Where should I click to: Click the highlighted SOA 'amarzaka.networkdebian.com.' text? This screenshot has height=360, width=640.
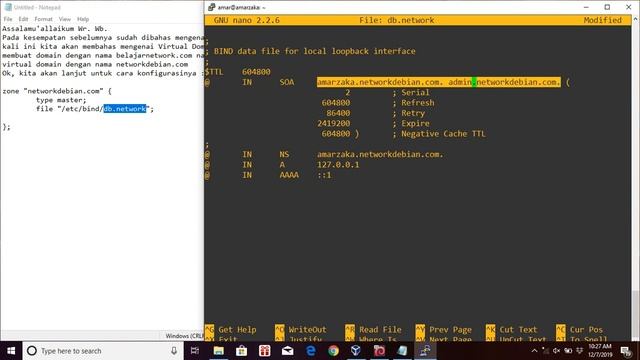(x=380, y=82)
